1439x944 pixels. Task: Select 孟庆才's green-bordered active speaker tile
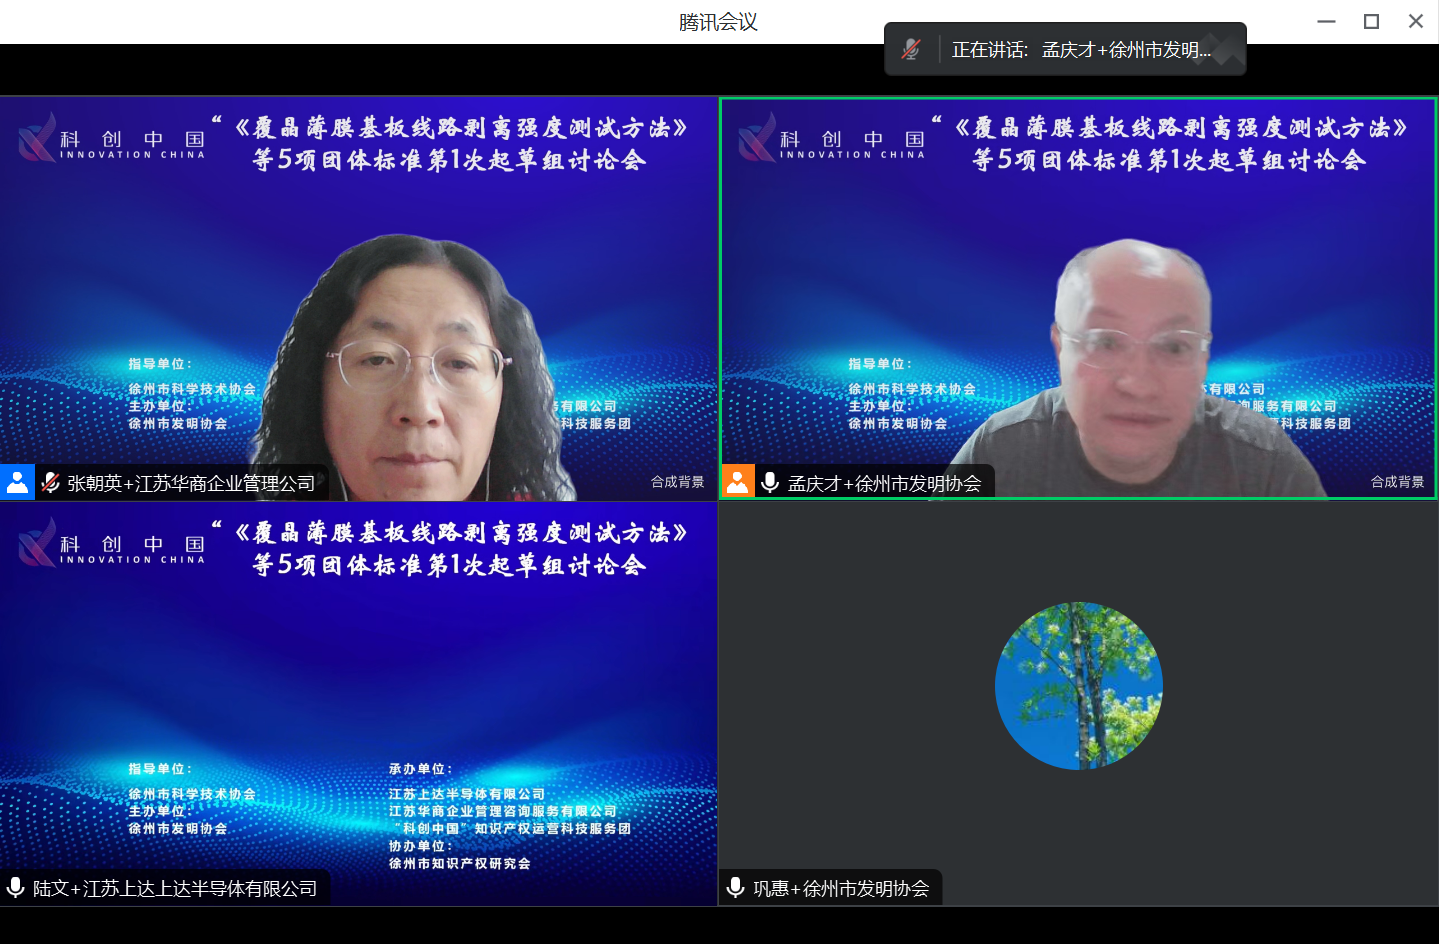point(1078,297)
